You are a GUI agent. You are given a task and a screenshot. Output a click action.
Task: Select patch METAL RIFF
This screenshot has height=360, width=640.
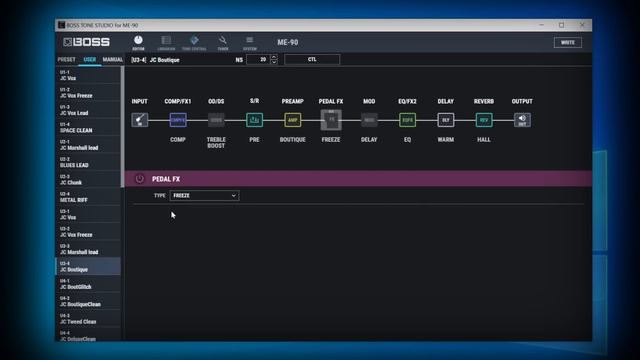[x=88, y=197]
